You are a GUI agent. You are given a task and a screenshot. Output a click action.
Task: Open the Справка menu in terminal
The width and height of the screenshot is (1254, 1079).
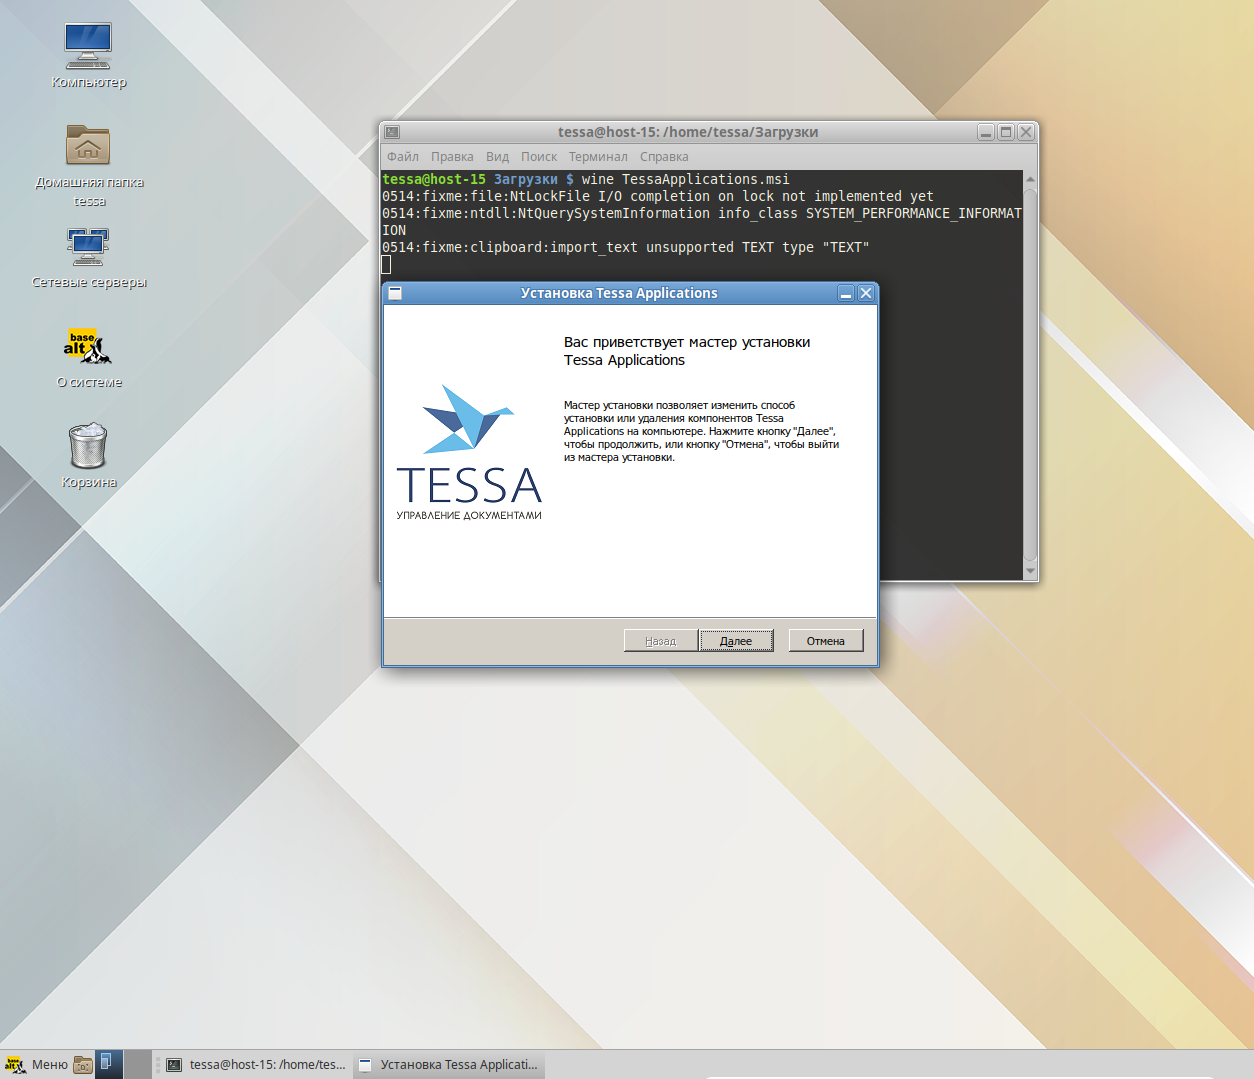[664, 157]
